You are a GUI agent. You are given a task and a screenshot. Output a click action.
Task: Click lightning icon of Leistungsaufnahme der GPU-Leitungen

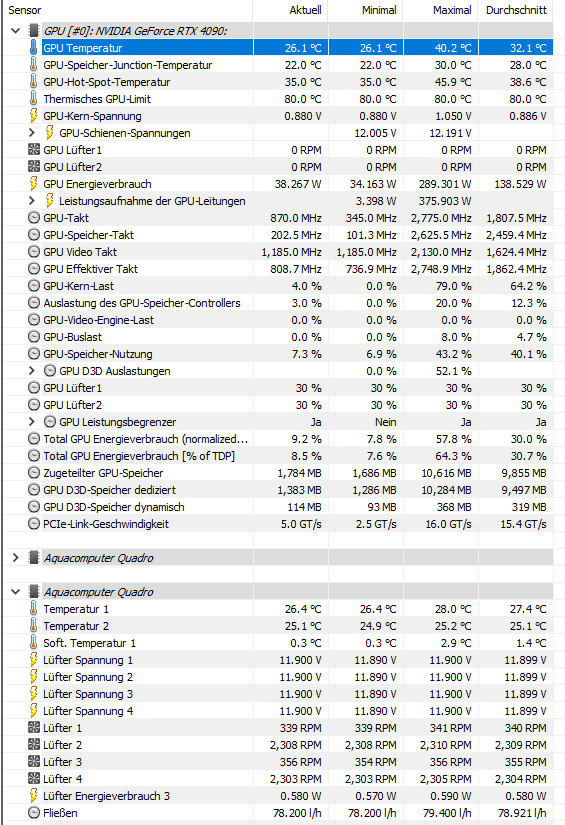pos(49,200)
